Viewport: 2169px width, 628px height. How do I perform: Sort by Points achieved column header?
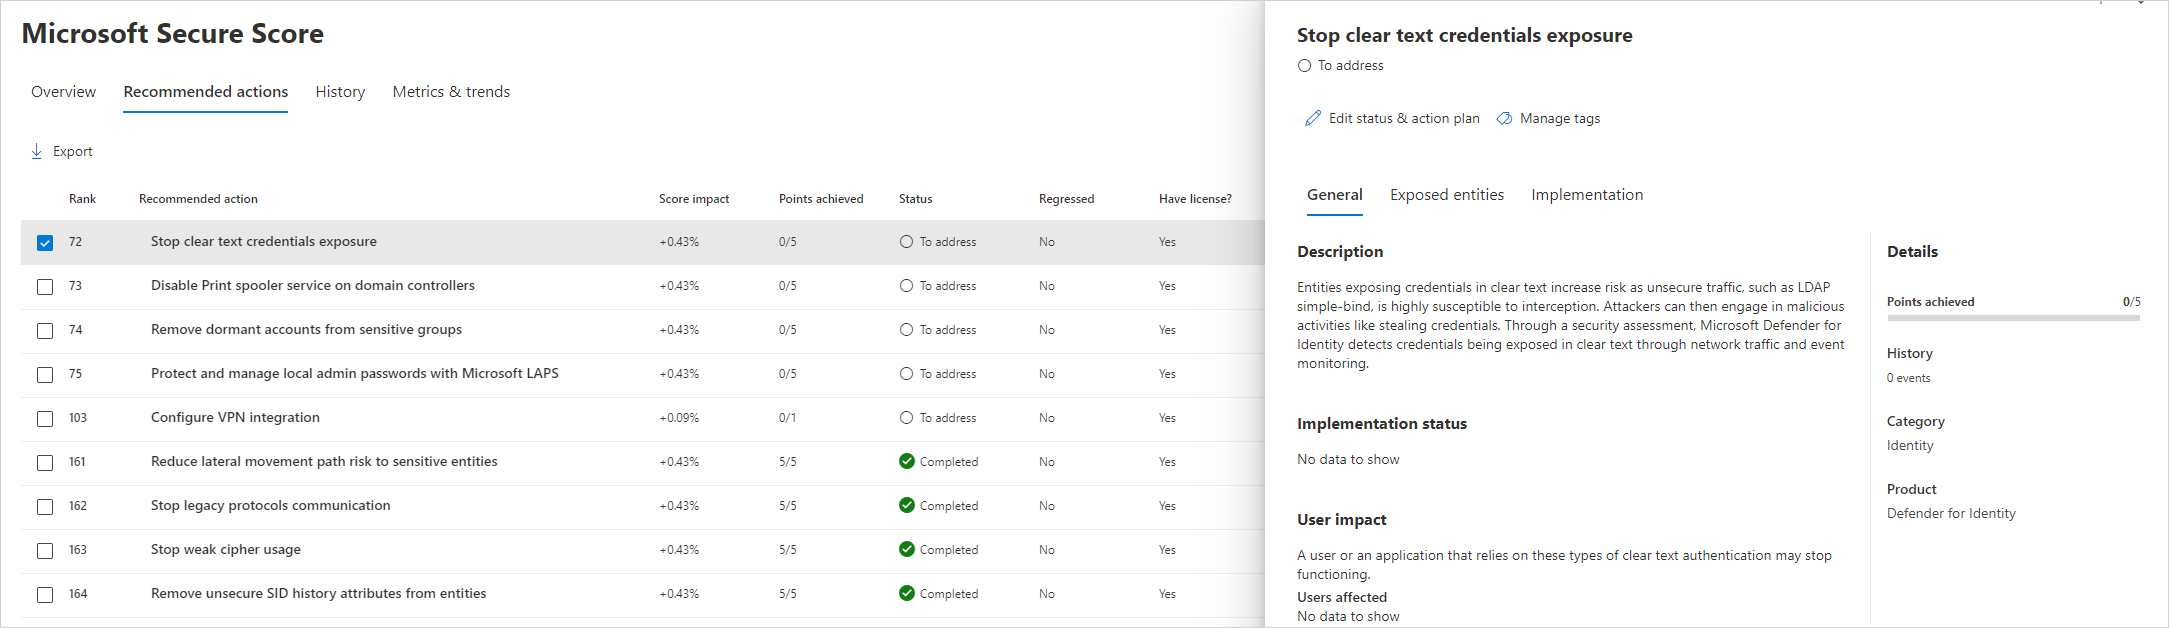point(820,199)
